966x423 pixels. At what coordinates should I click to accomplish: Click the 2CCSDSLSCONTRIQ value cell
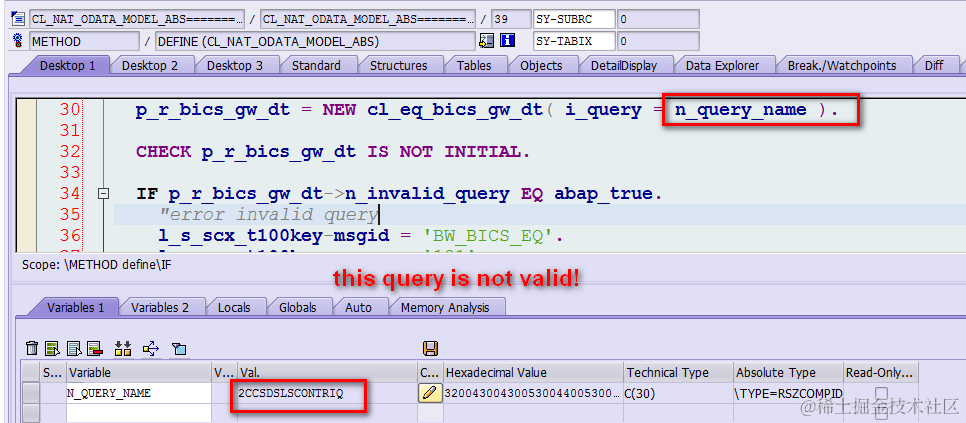tap(327, 392)
